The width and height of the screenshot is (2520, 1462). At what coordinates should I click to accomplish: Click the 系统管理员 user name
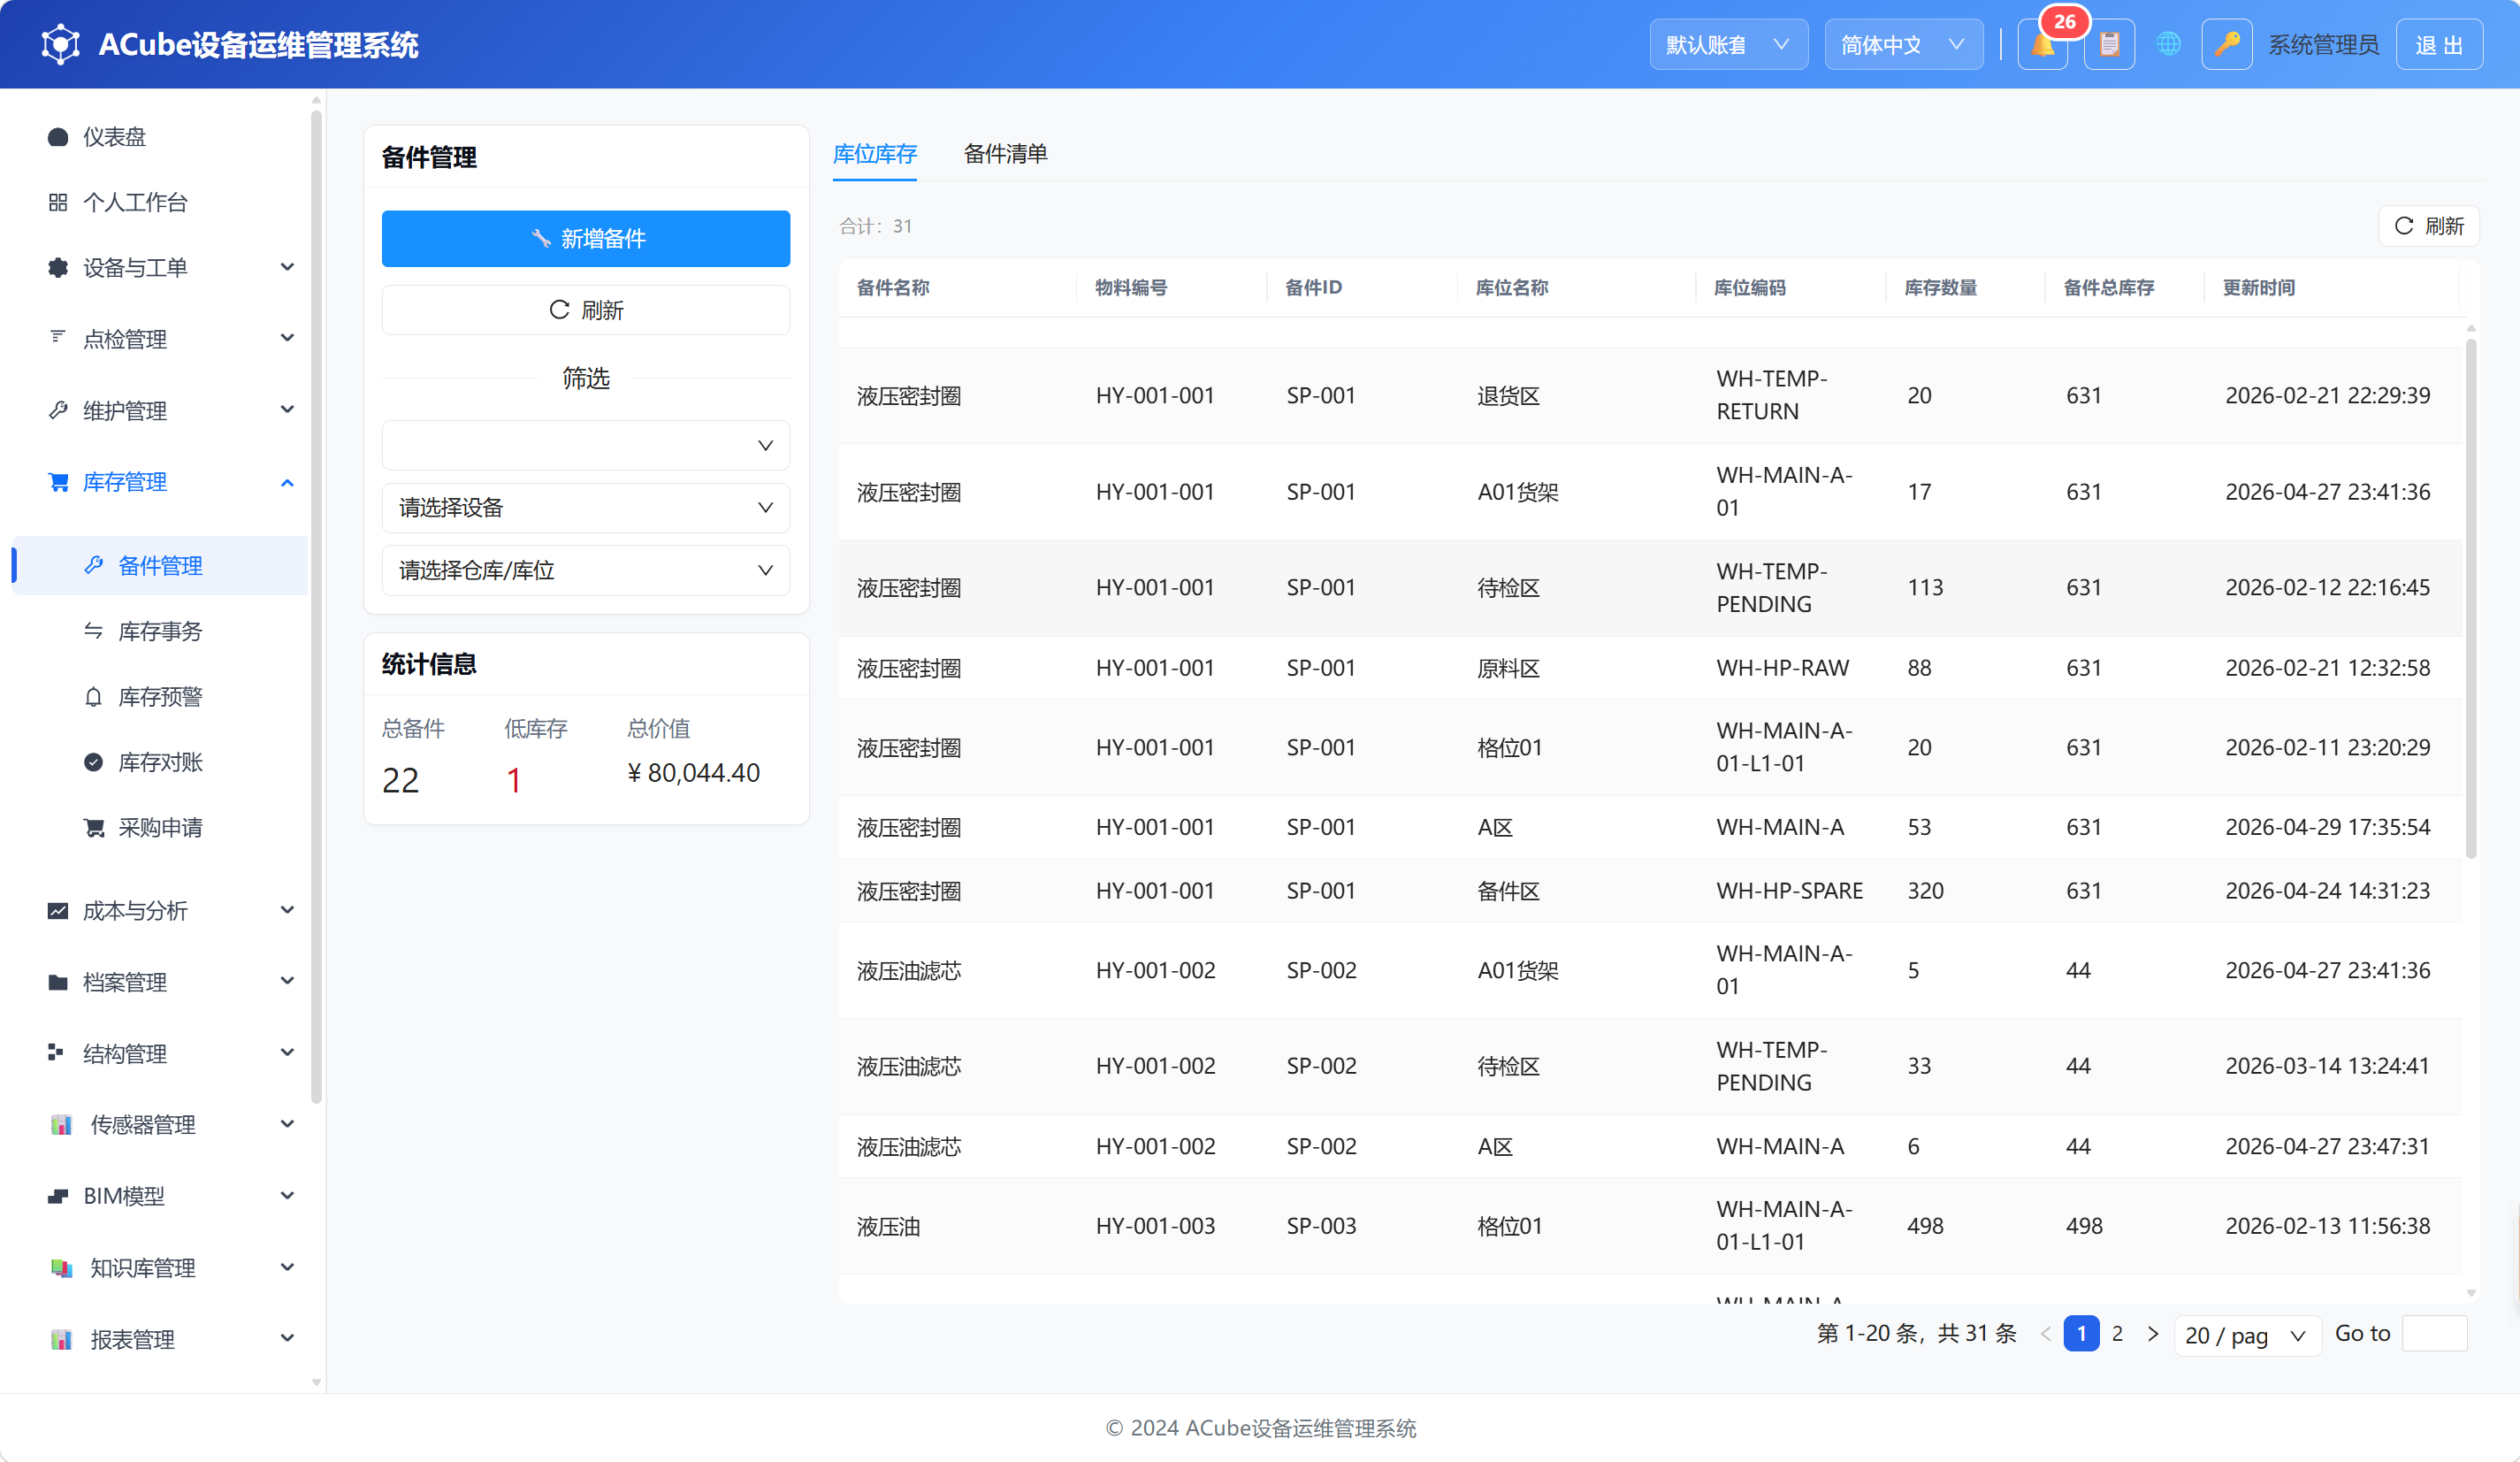point(2323,44)
